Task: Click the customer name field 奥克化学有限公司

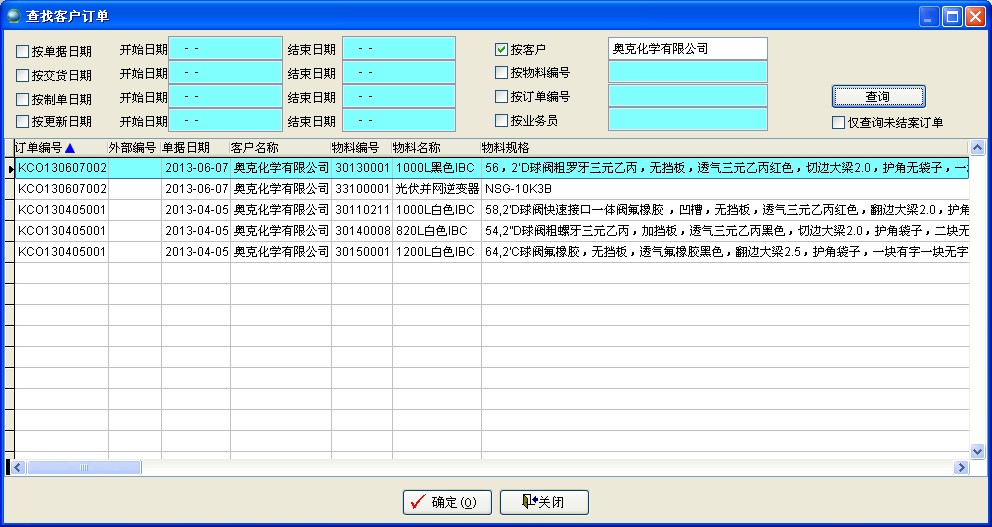Action: tap(687, 49)
